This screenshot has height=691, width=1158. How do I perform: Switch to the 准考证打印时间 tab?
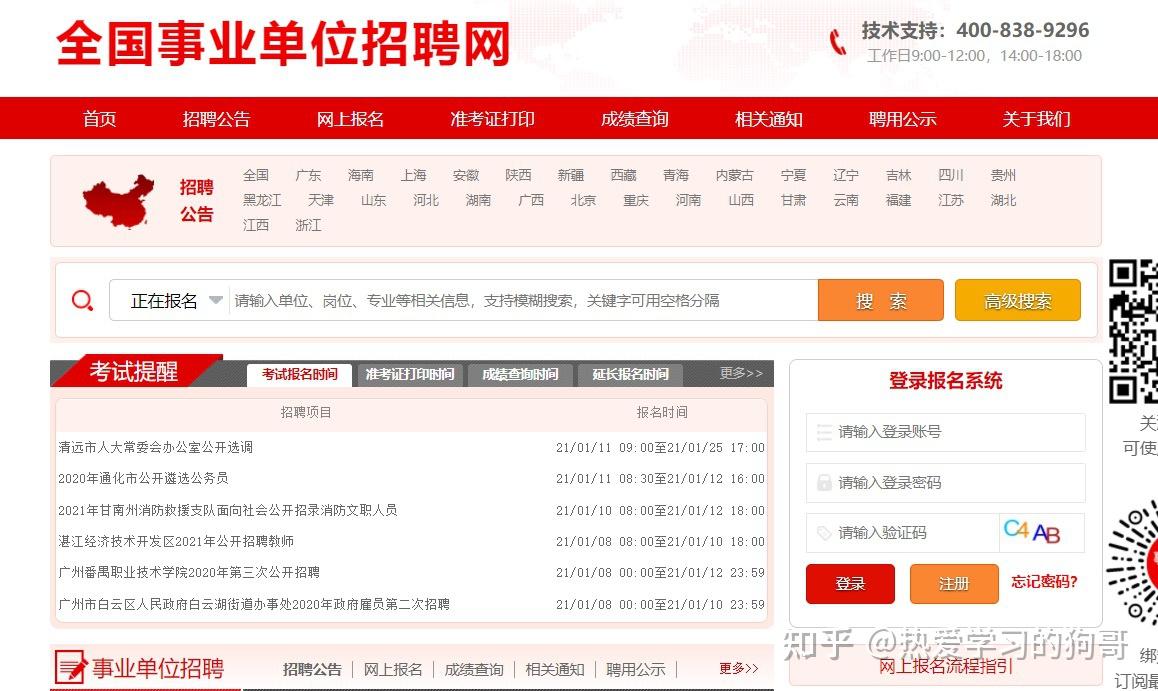coord(410,374)
